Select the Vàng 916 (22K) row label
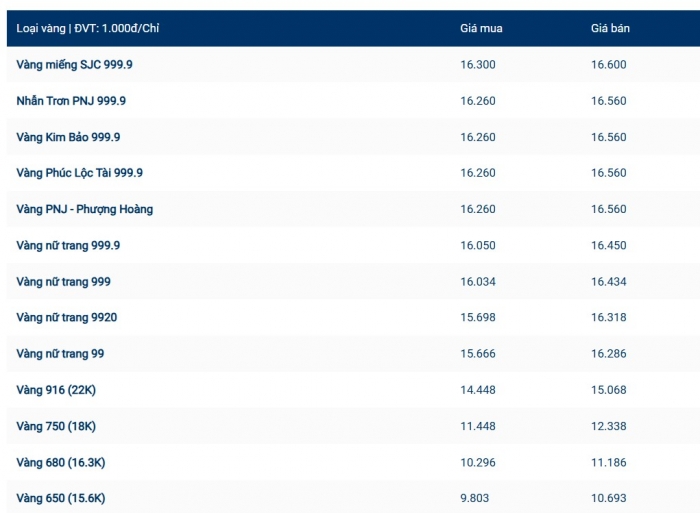The height and width of the screenshot is (513, 700). click(56, 390)
